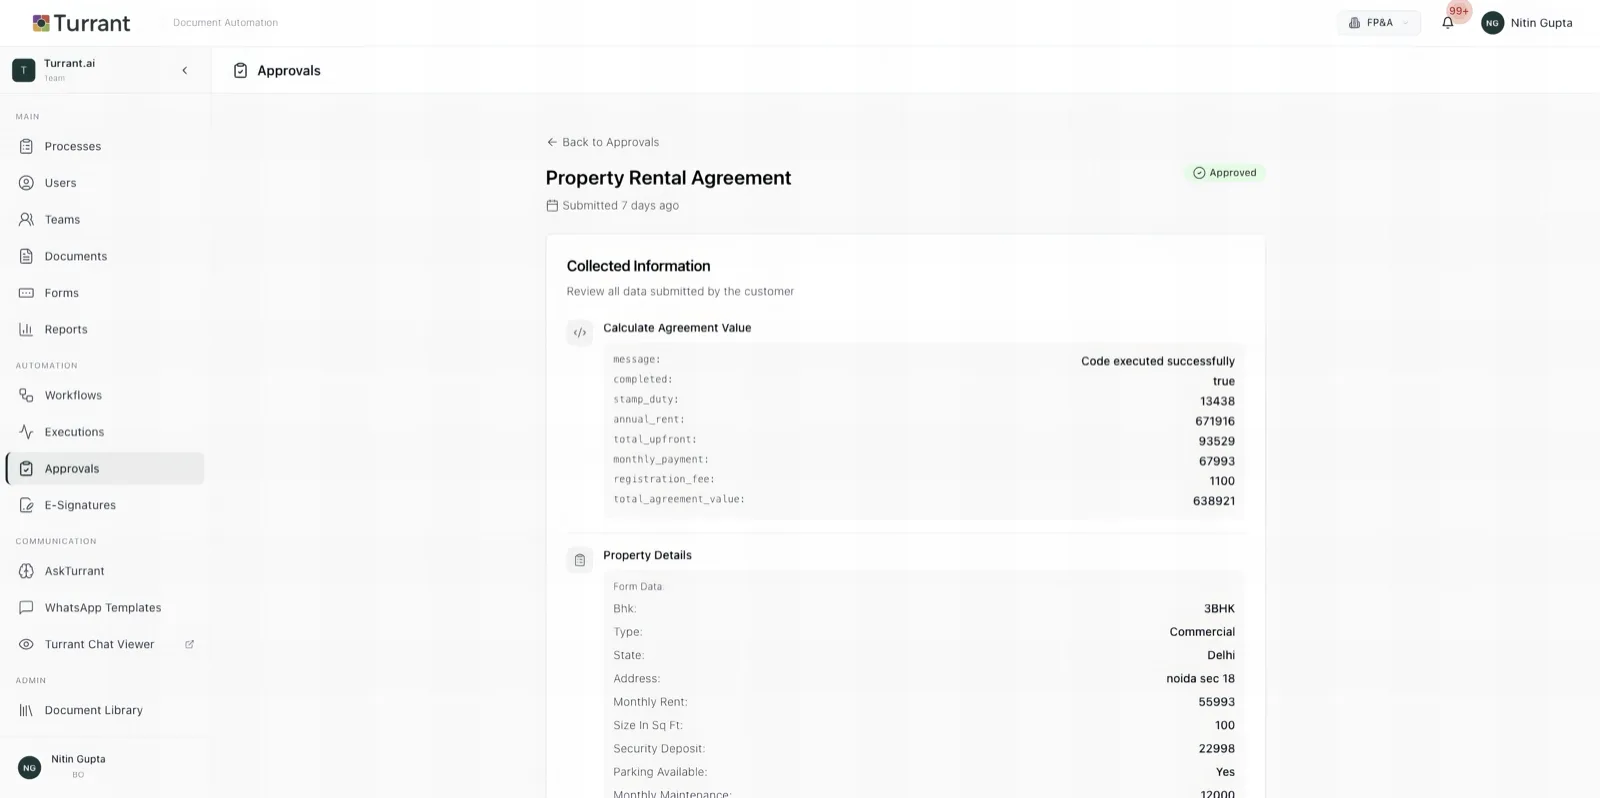Viewport: 1600px width, 798px height.
Task: Select AskTurrant in sidebar
Action: coord(105,571)
